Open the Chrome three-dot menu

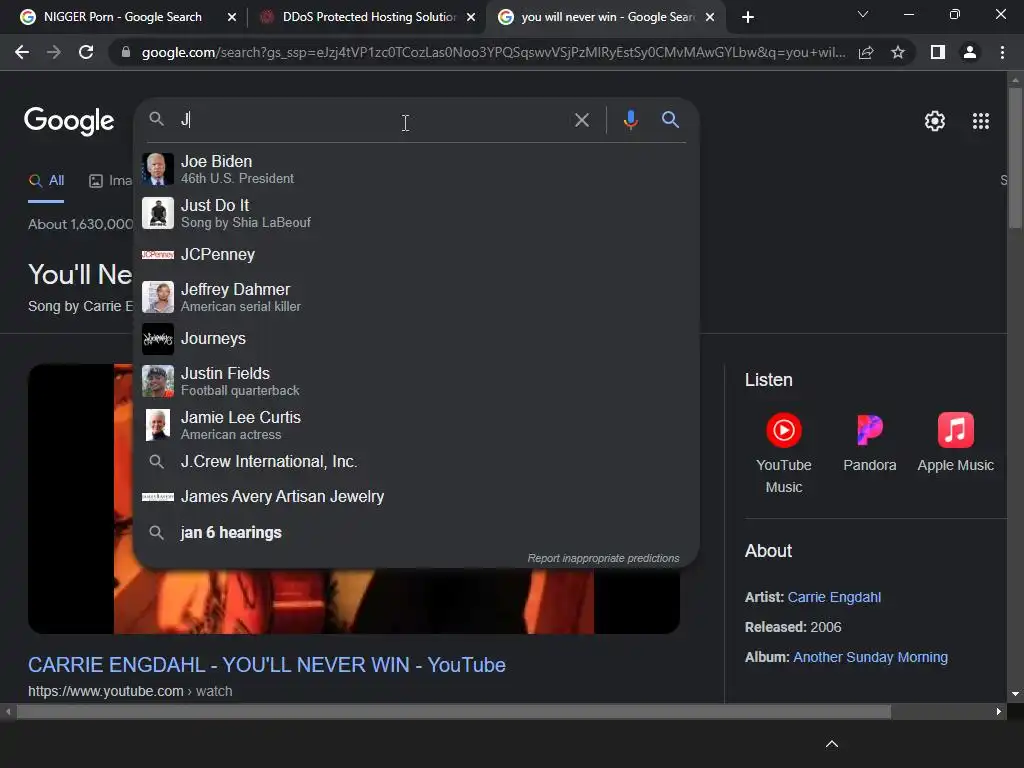click(x=1002, y=52)
